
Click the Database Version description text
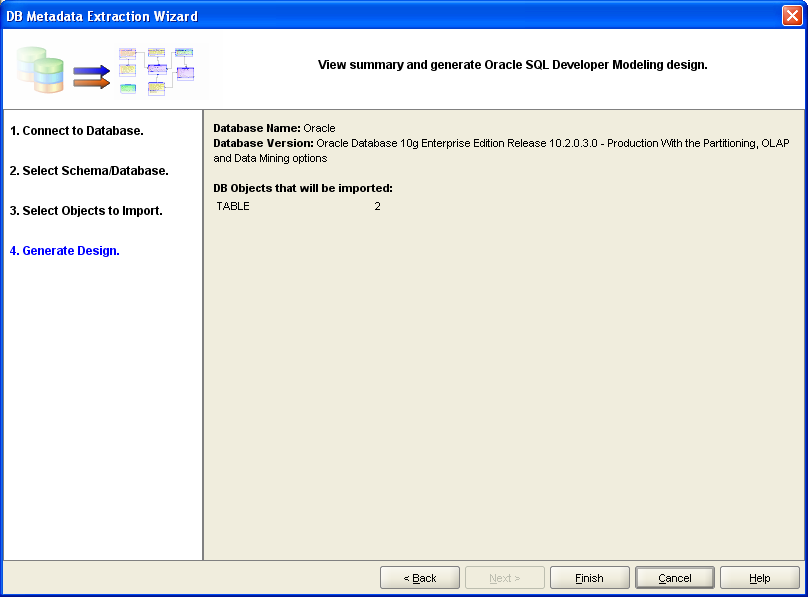tap(501, 150)
